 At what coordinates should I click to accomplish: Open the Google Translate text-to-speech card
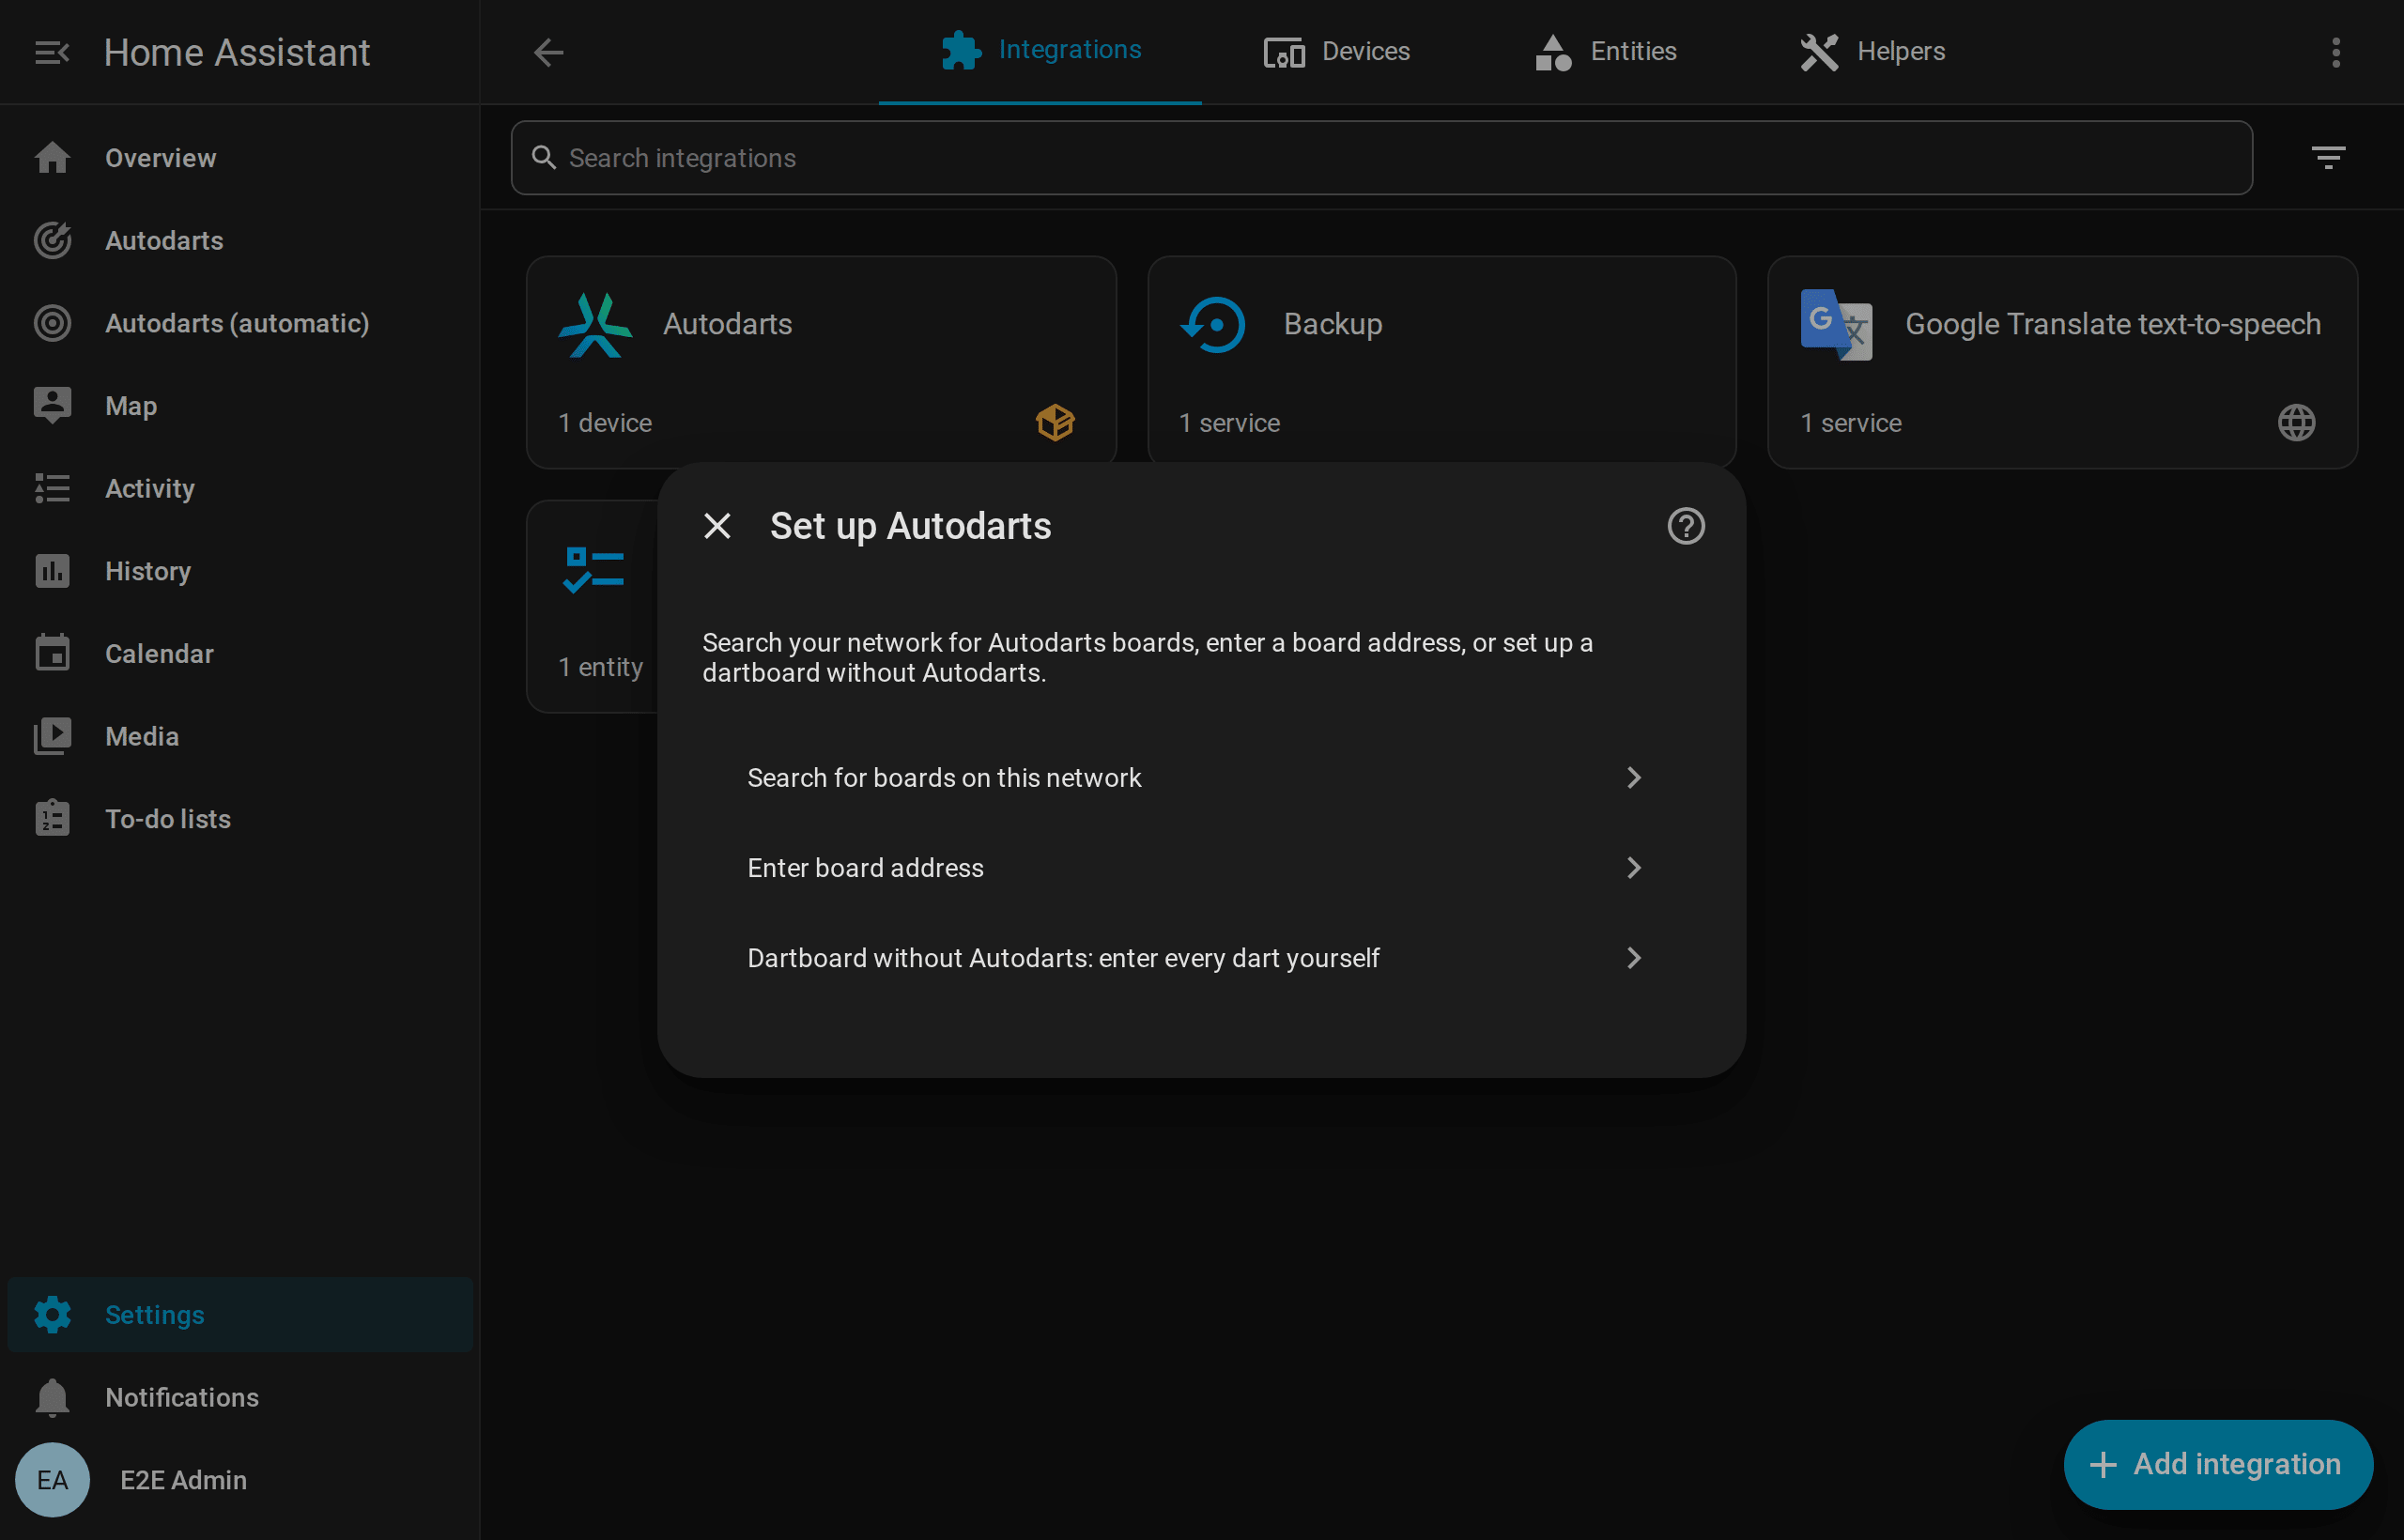[x=2062, y=362]
